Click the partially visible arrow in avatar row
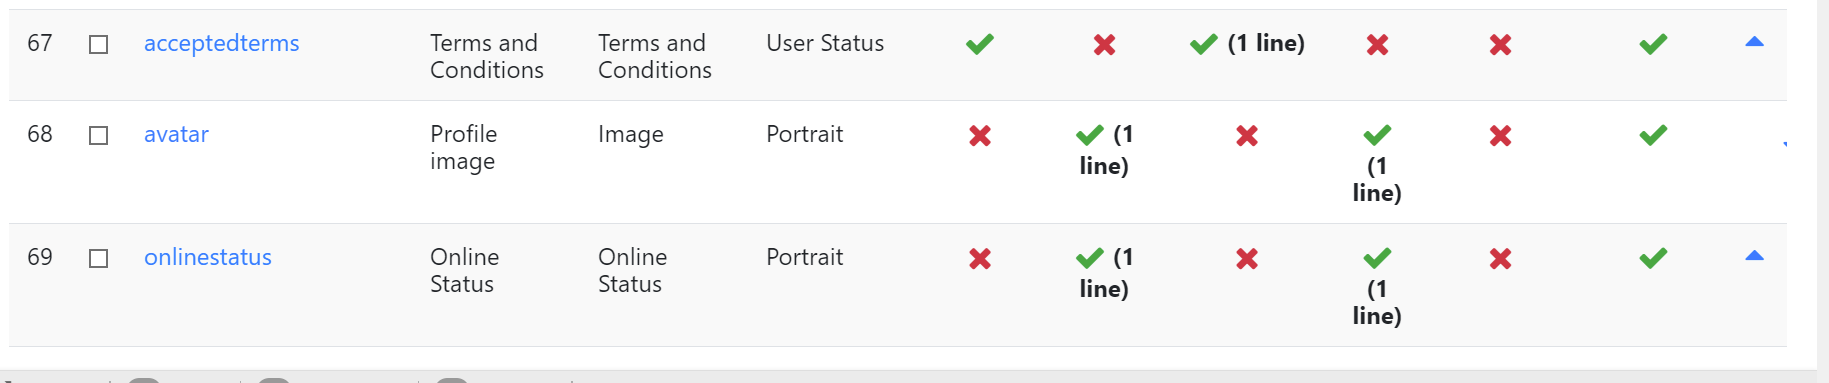 click(x=1784, y=144)
